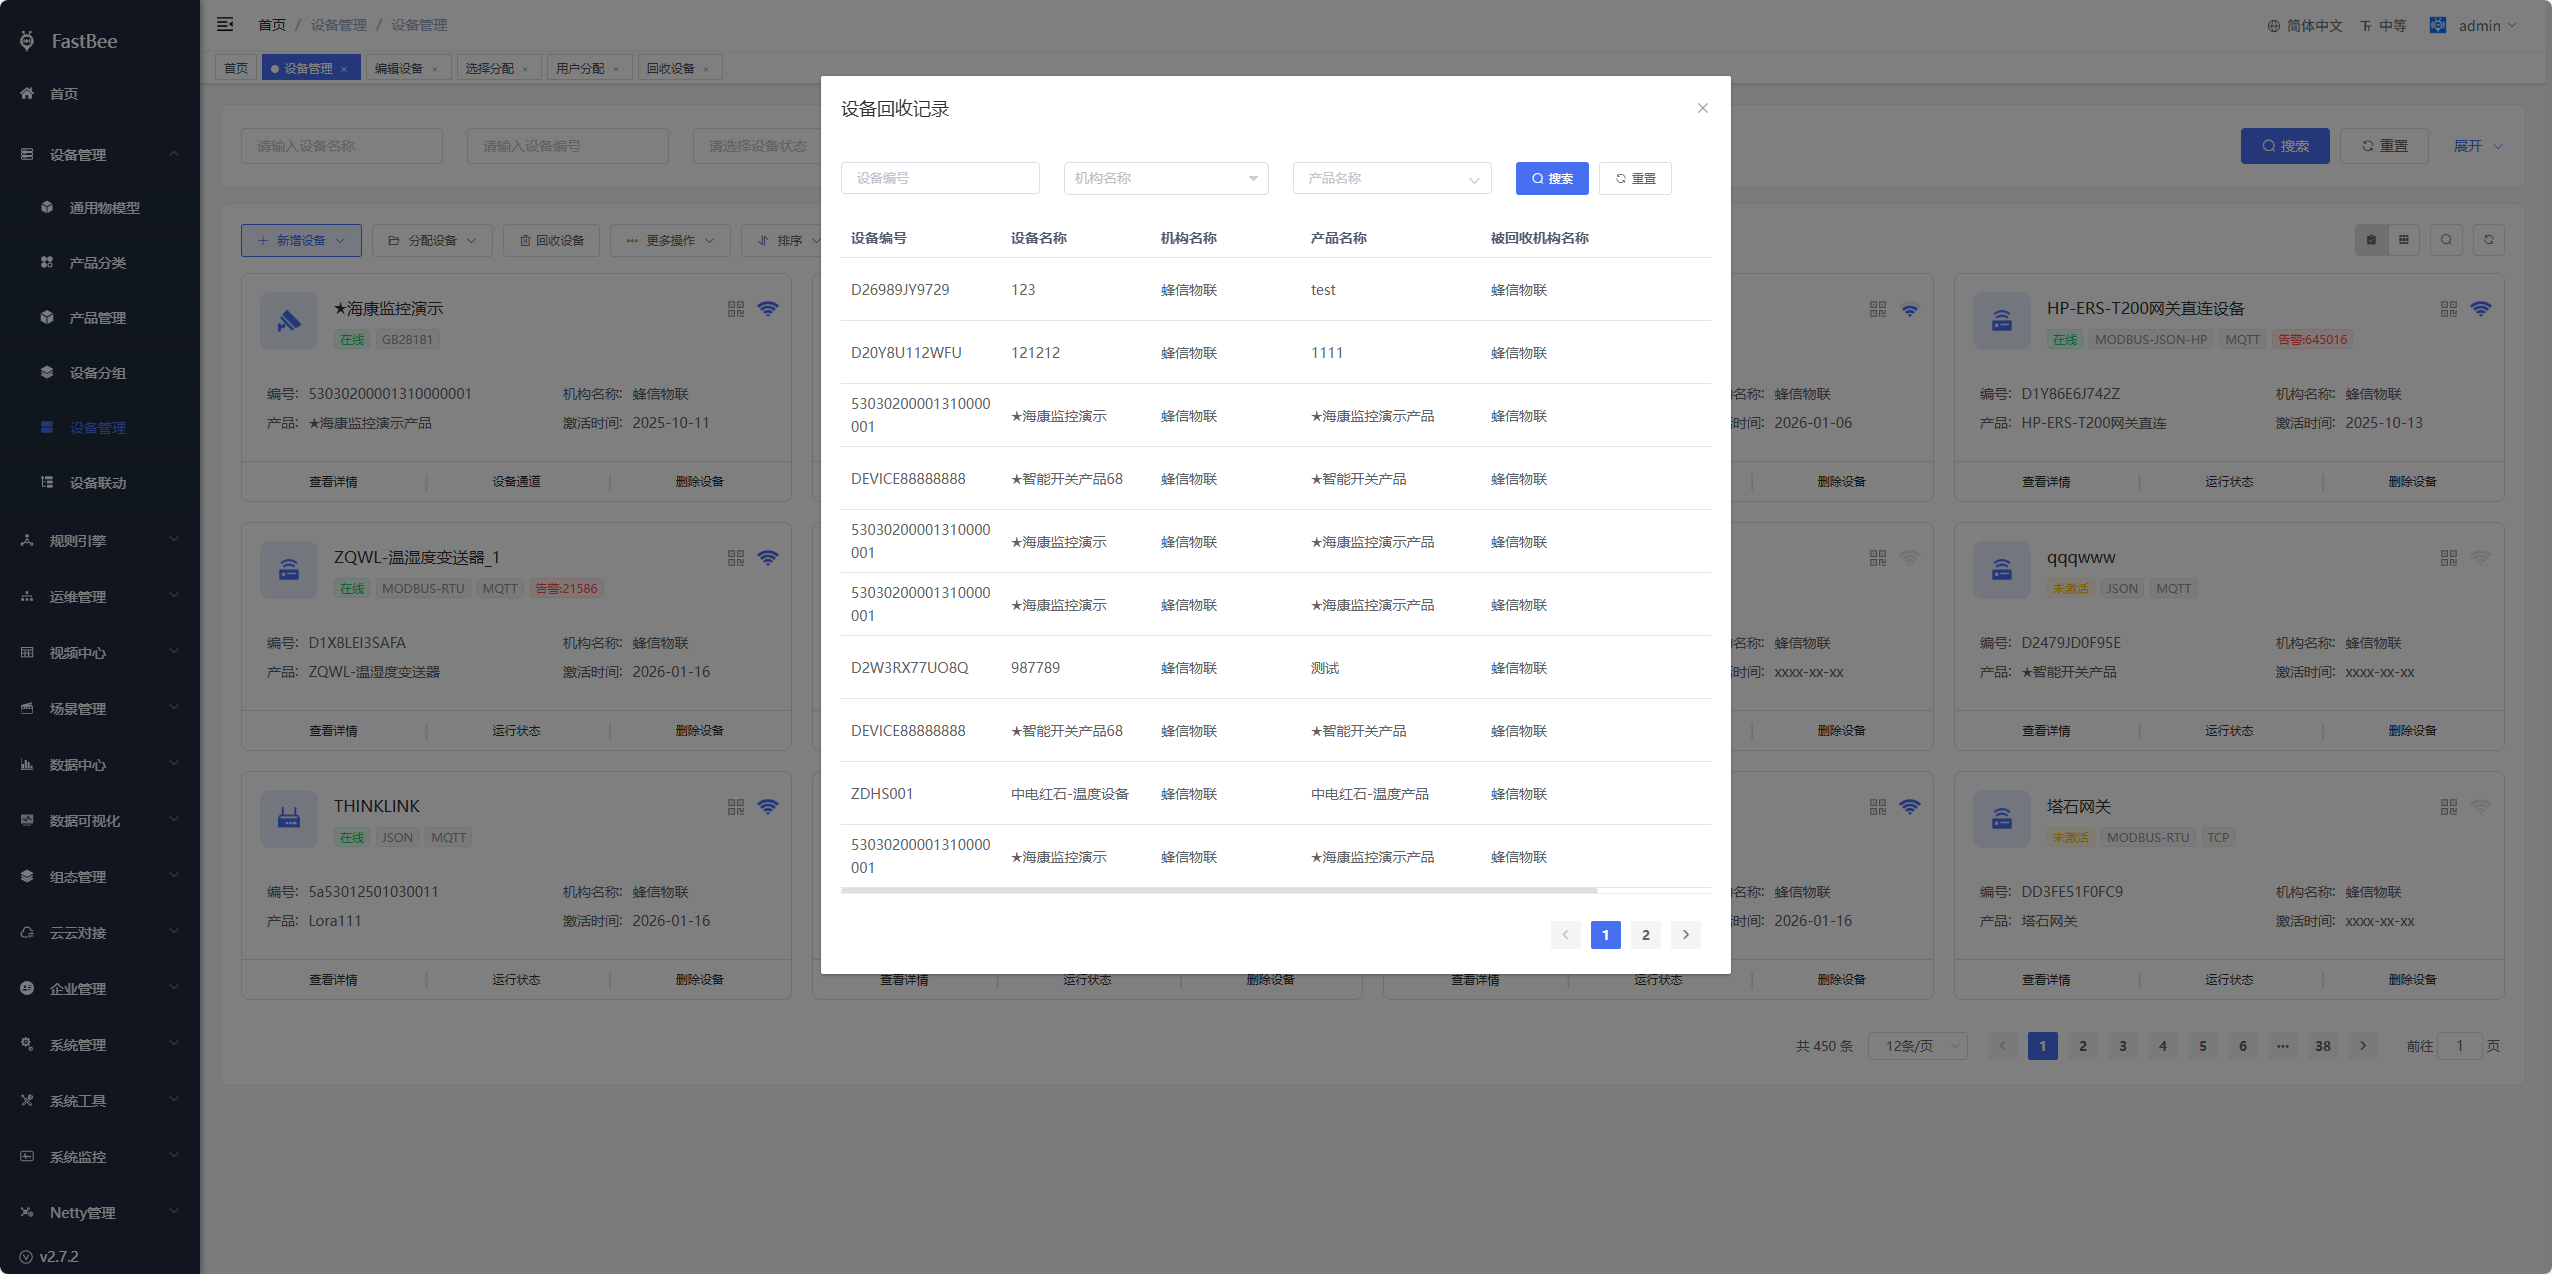This screenshot has width=2552, height=1274.
Task: Click the refresh icon in device toolbar
Action: click(2489, 240)
